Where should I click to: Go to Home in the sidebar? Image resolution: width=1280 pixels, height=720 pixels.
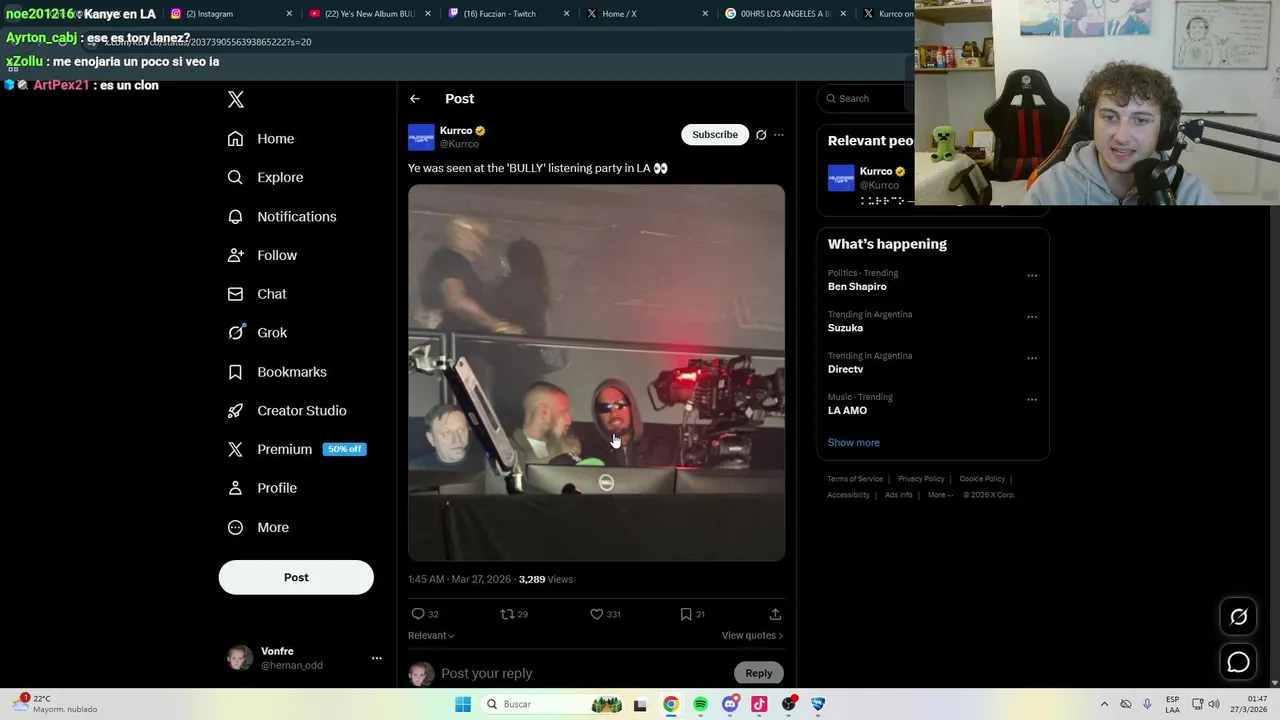[x=261, y=139]
